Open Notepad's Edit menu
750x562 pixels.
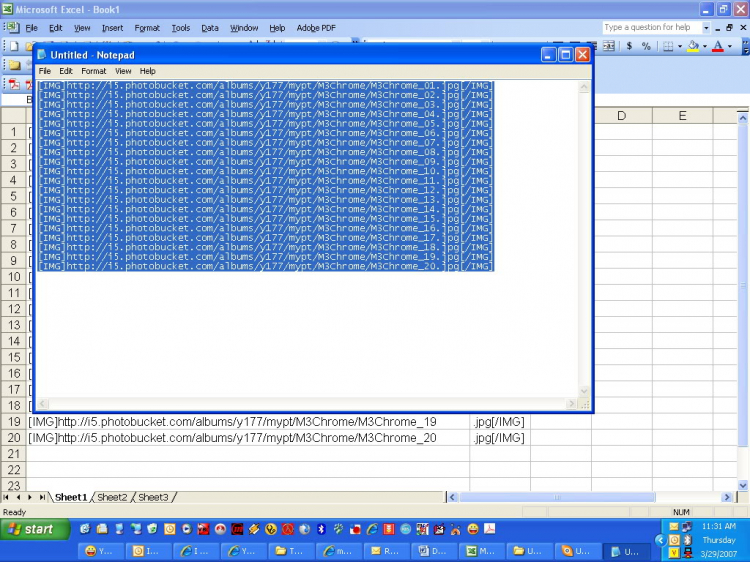[66, 71]
